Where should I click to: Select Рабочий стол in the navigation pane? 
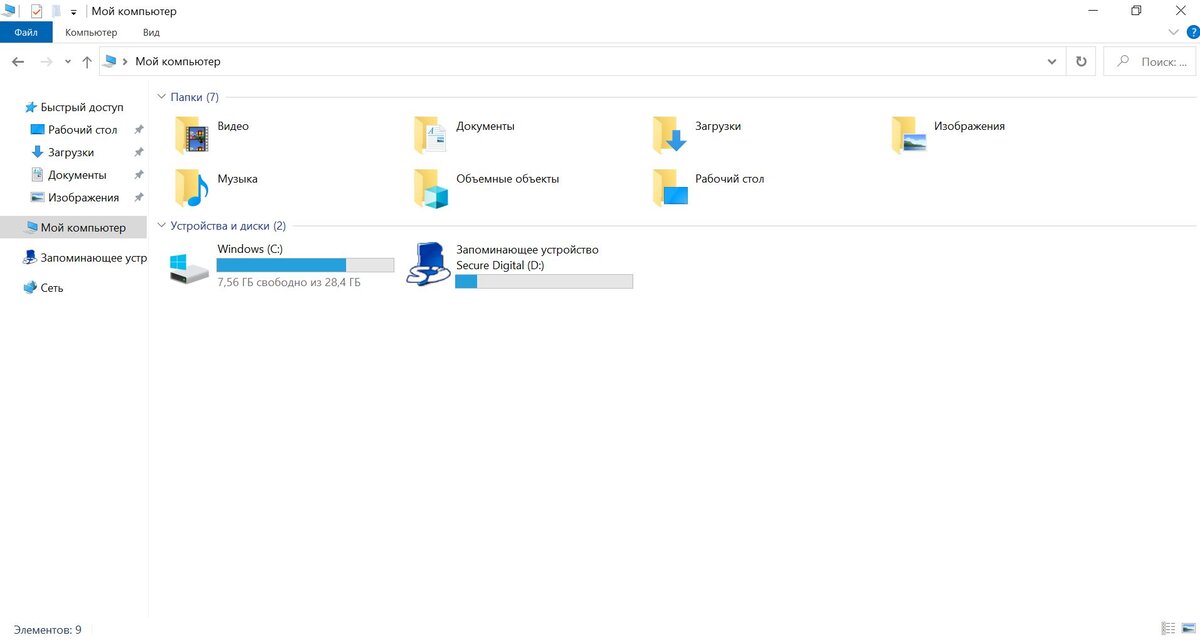82,130
